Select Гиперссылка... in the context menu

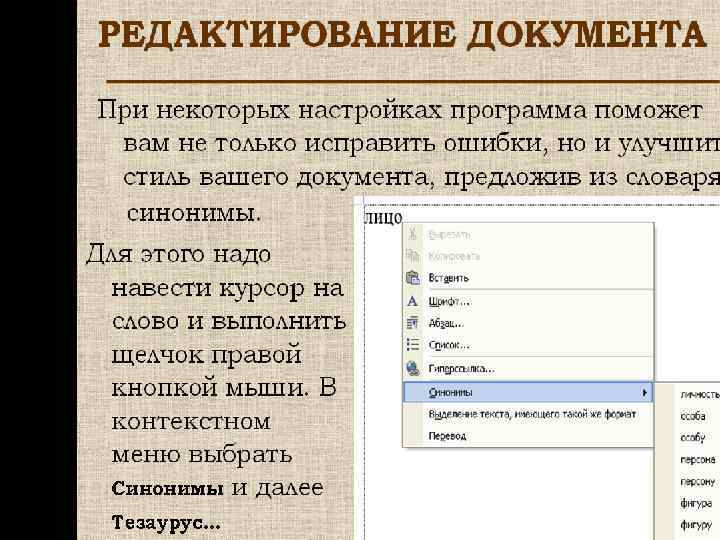[528, 368]
